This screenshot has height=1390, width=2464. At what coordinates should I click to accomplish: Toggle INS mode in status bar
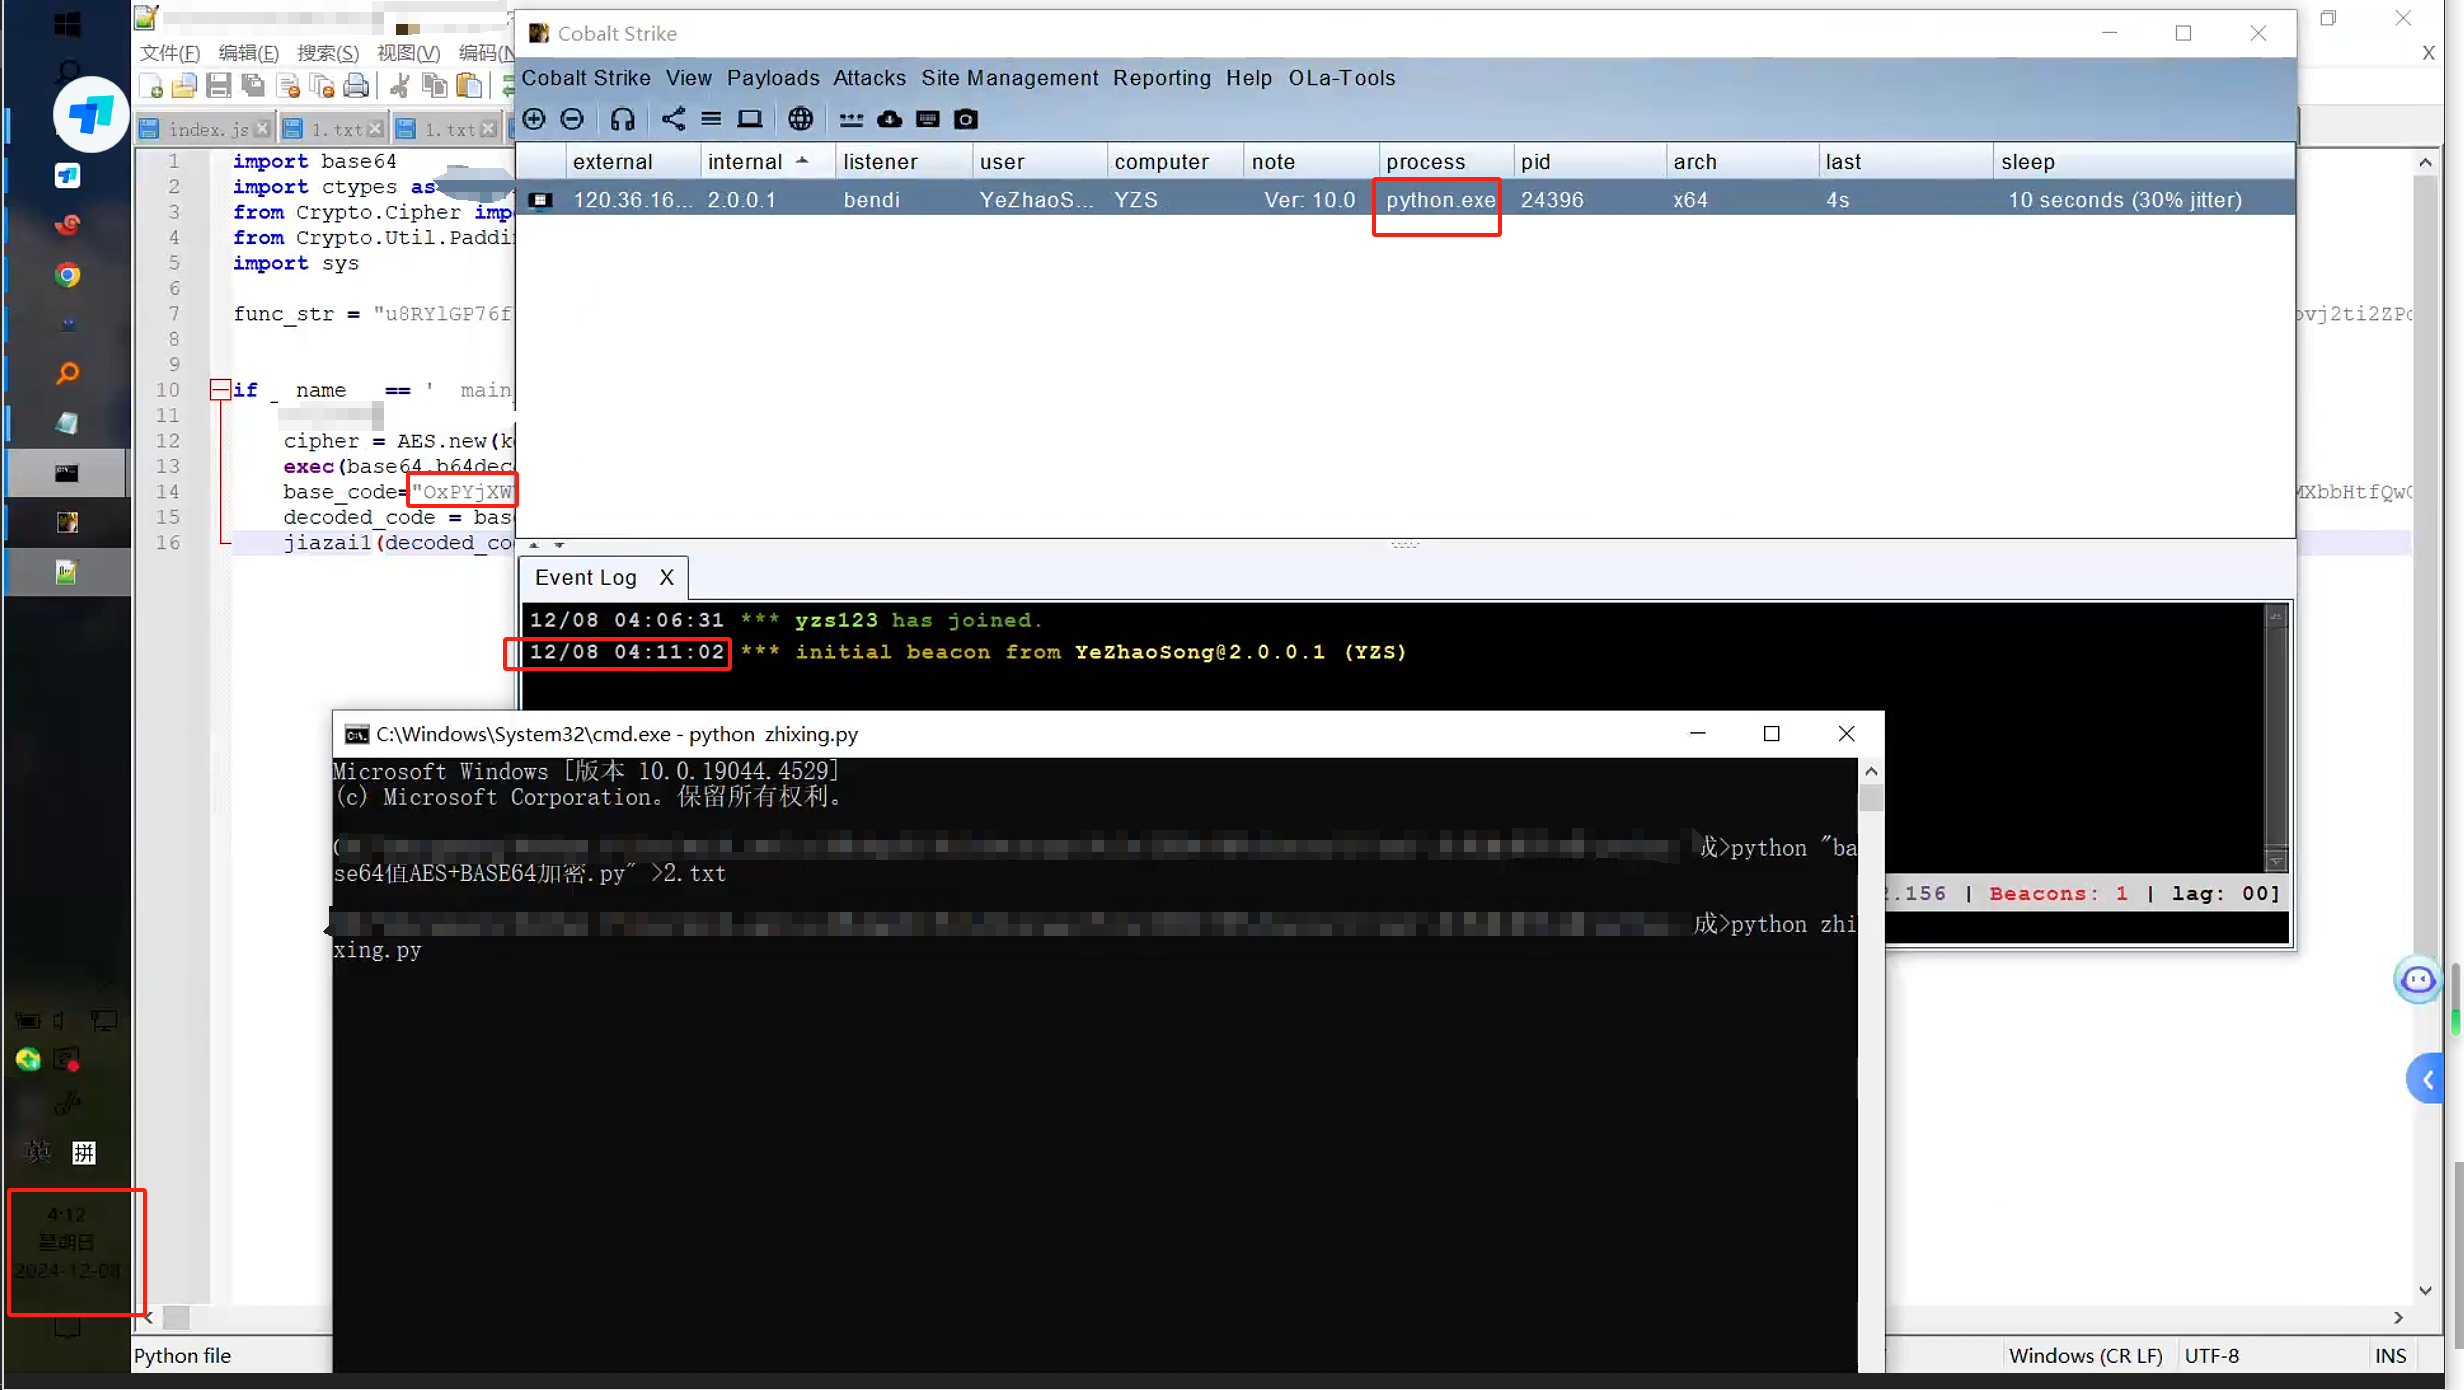(x=2390, y=1356)
